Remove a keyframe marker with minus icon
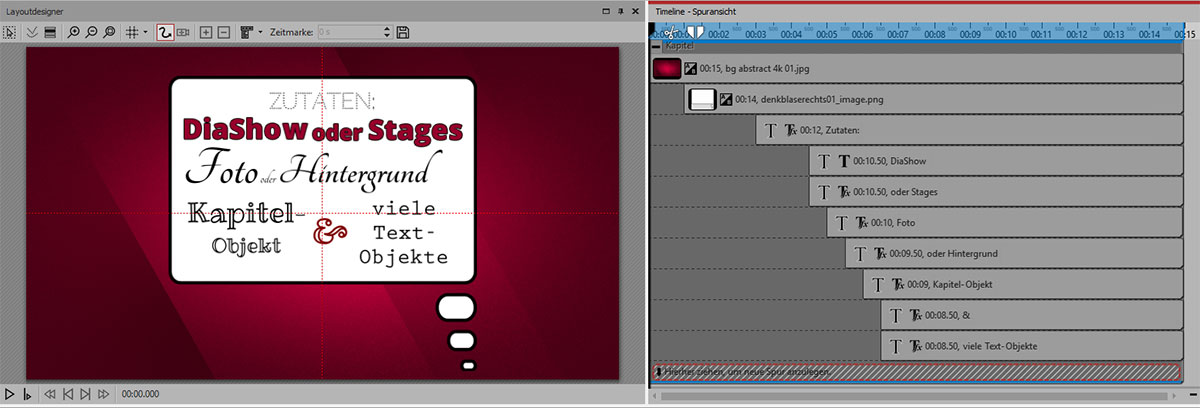This screenshot has width=1200, height=408. point(224,32)
